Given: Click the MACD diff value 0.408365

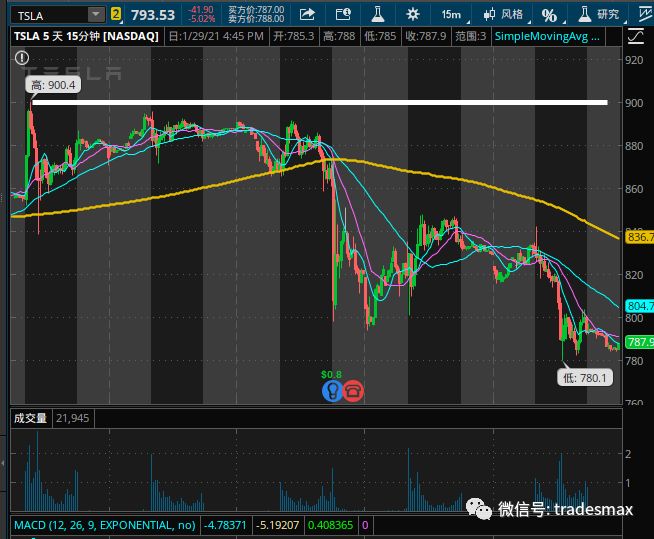Looking at the screenshot, I should coord(330,525).
